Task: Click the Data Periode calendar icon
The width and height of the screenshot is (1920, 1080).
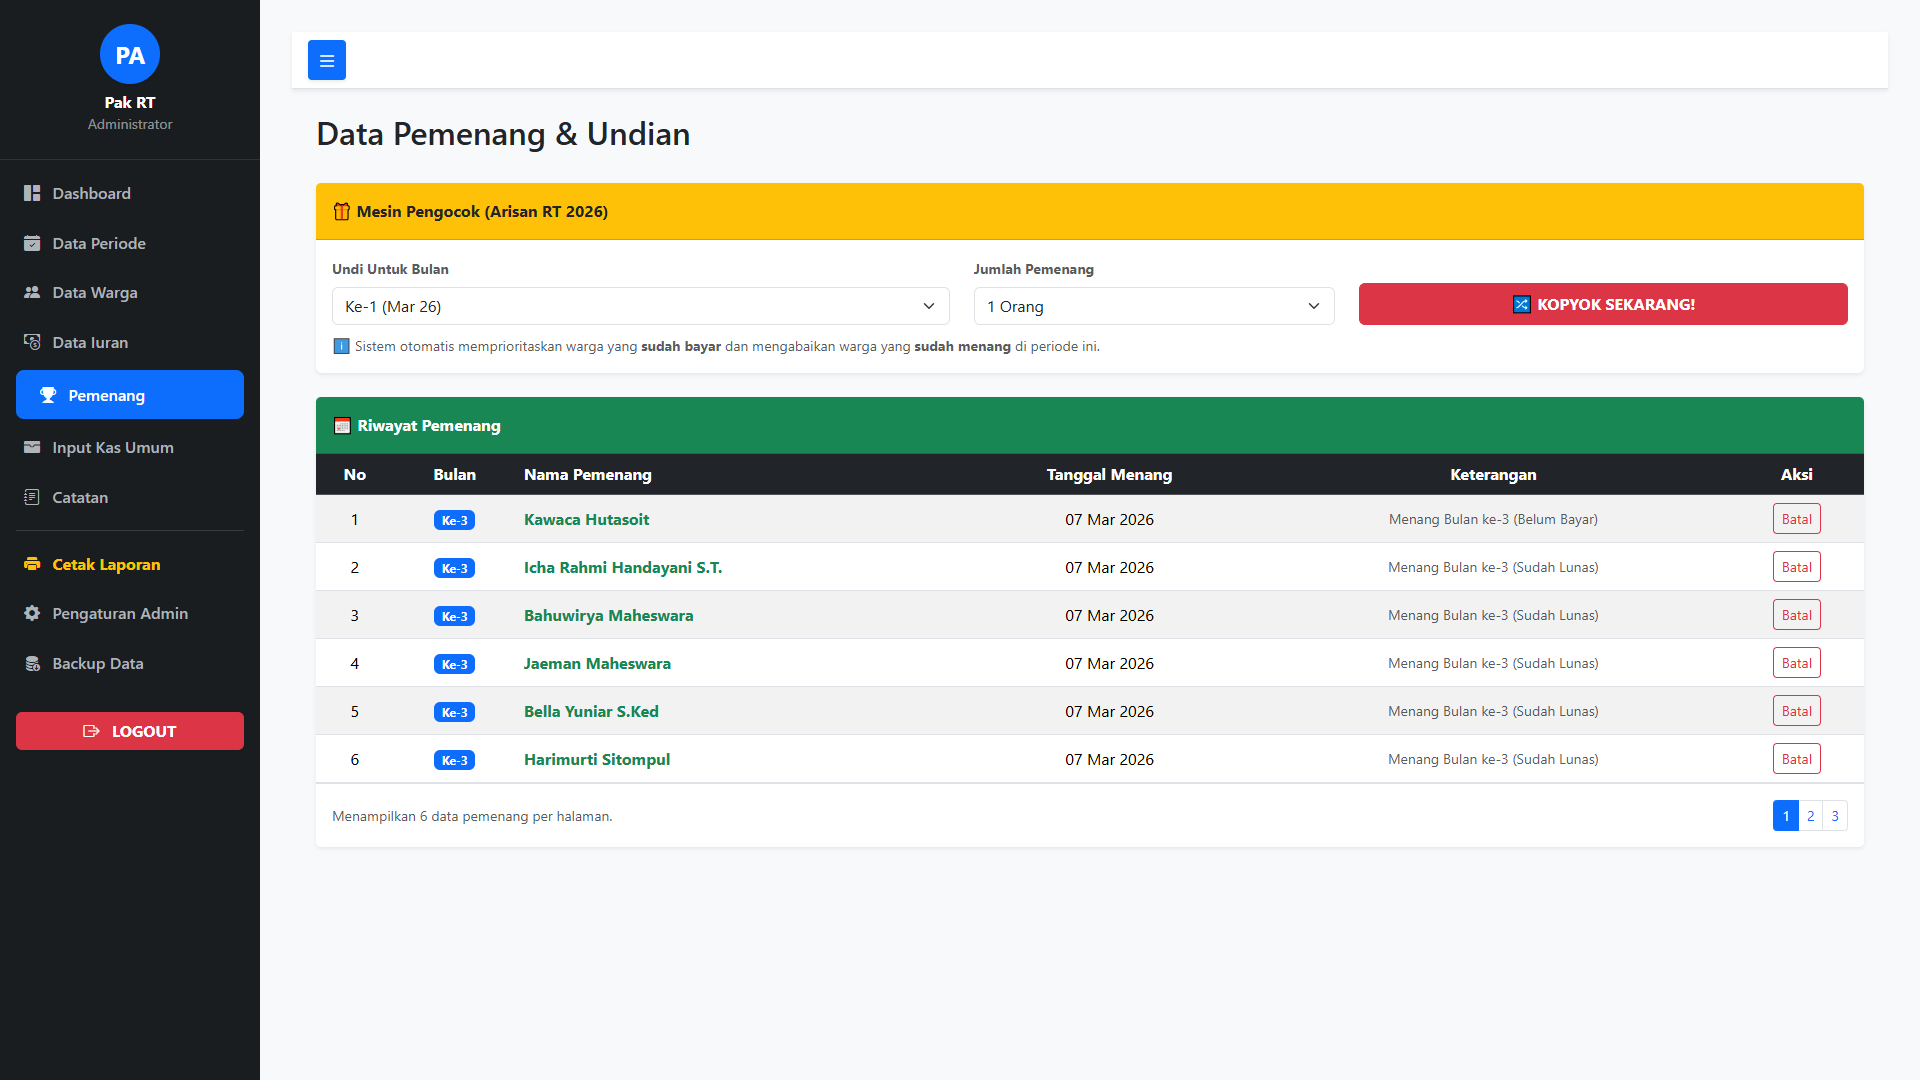Action: tap(32, 243)
